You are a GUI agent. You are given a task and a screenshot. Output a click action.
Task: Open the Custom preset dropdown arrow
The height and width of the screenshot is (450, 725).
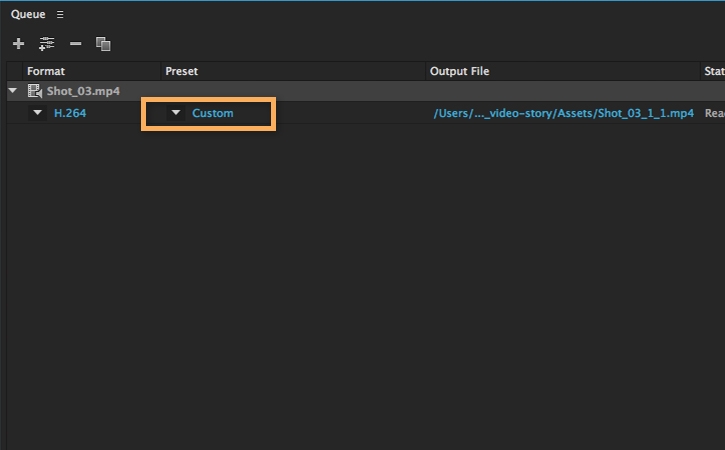pyautogui.click(x=176, y=113)
